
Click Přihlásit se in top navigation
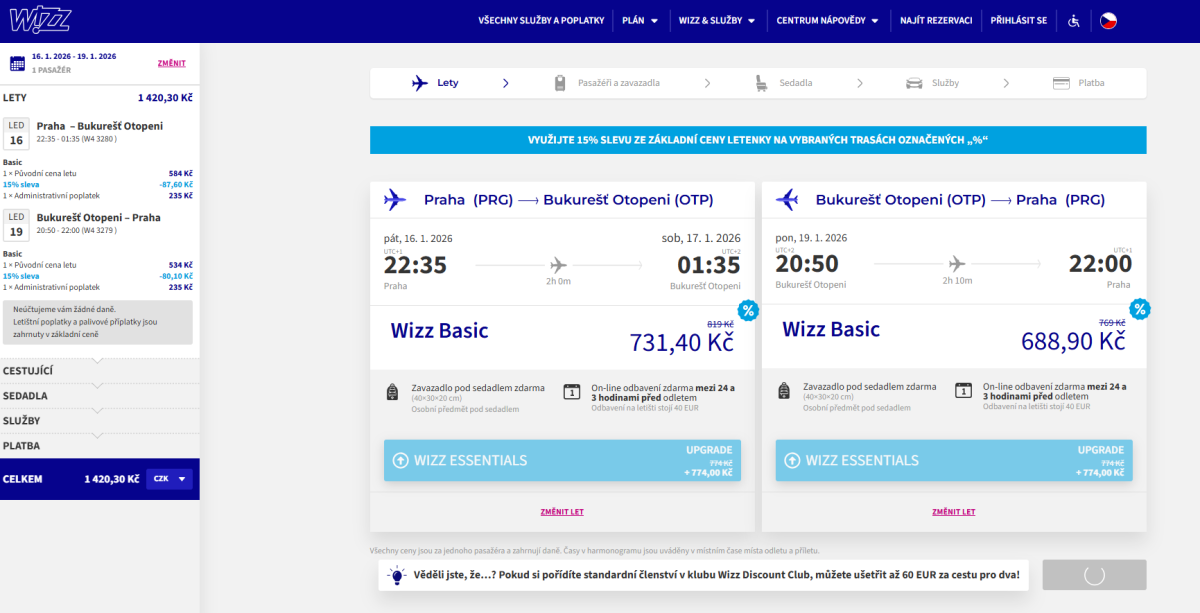tap(1018, 20)
